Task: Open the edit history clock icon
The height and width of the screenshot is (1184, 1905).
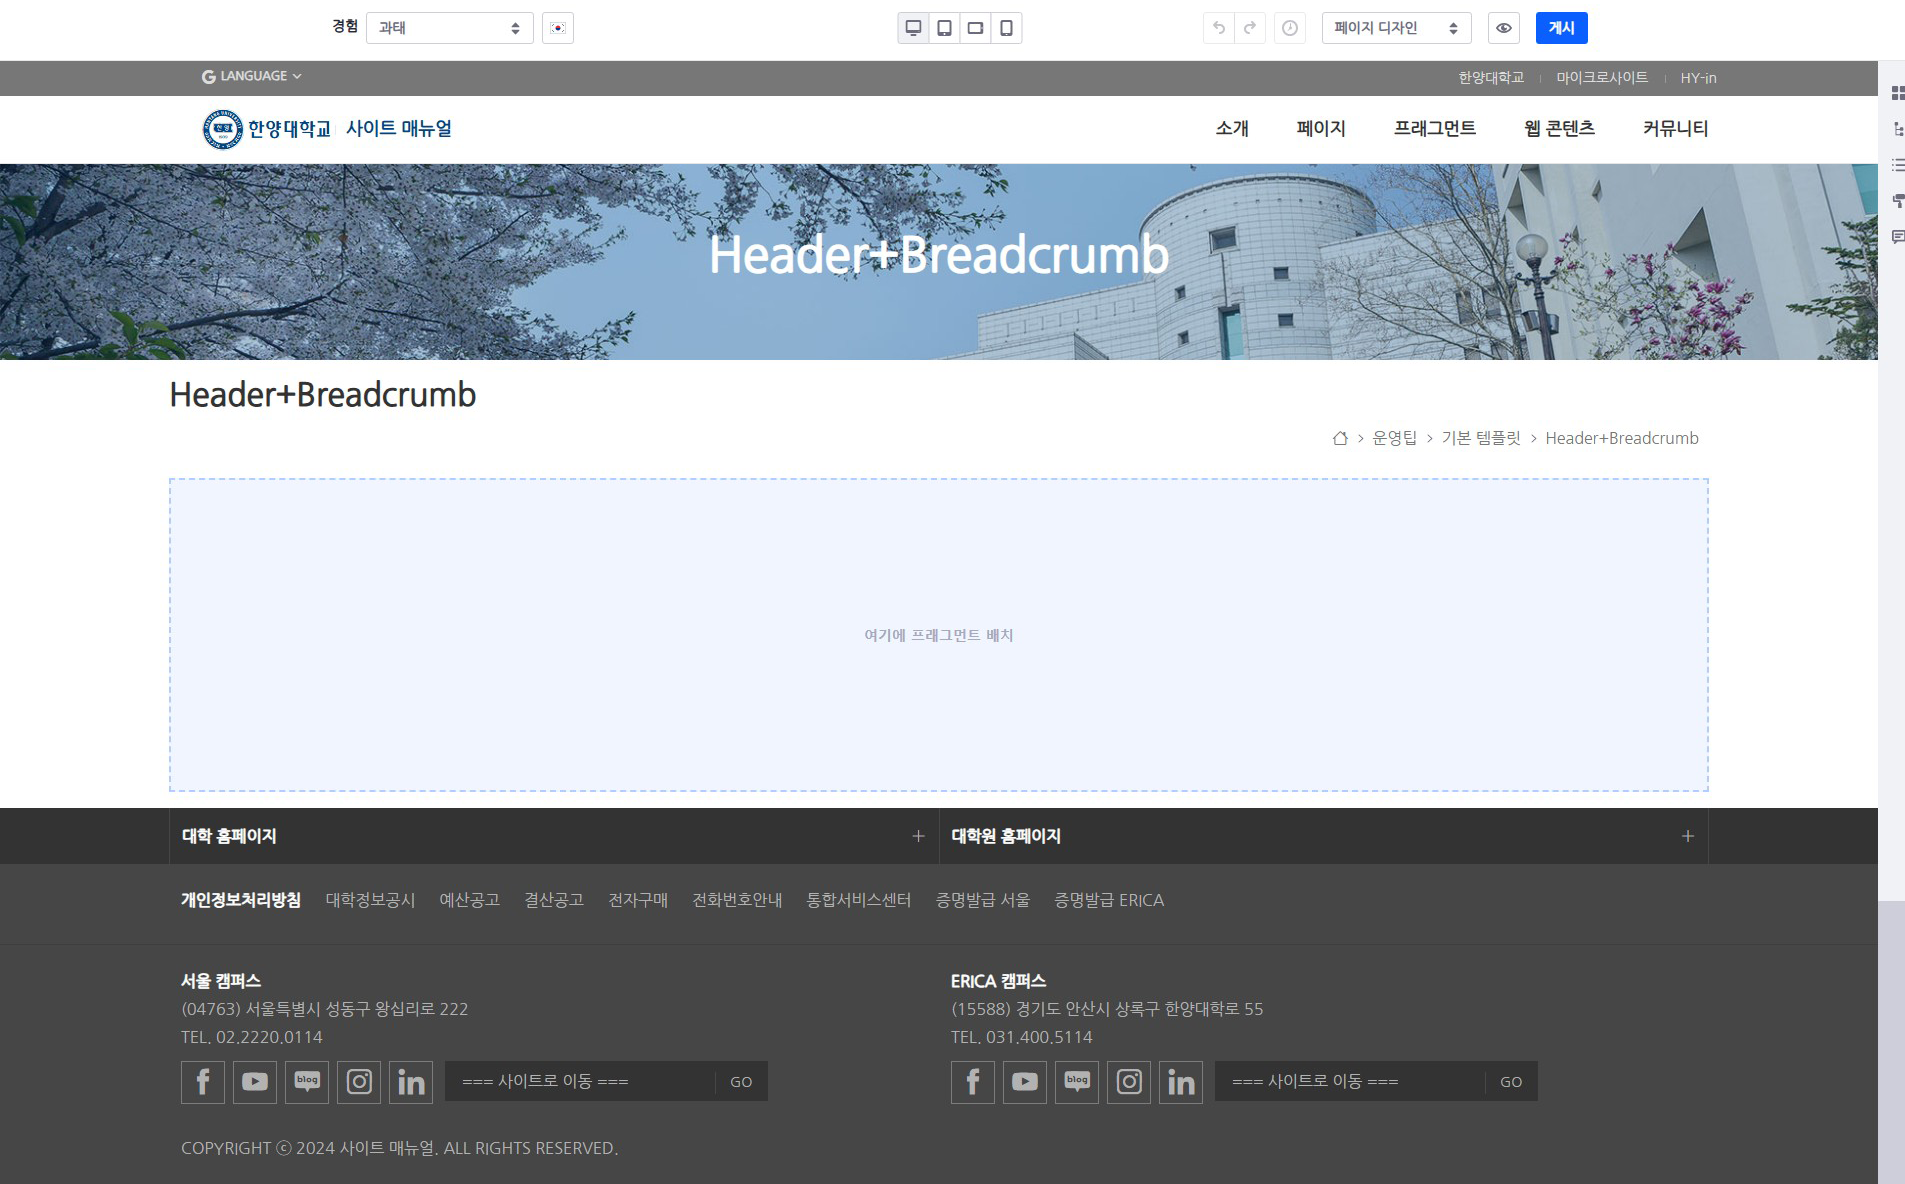Action: click(x=1290, y=28)
